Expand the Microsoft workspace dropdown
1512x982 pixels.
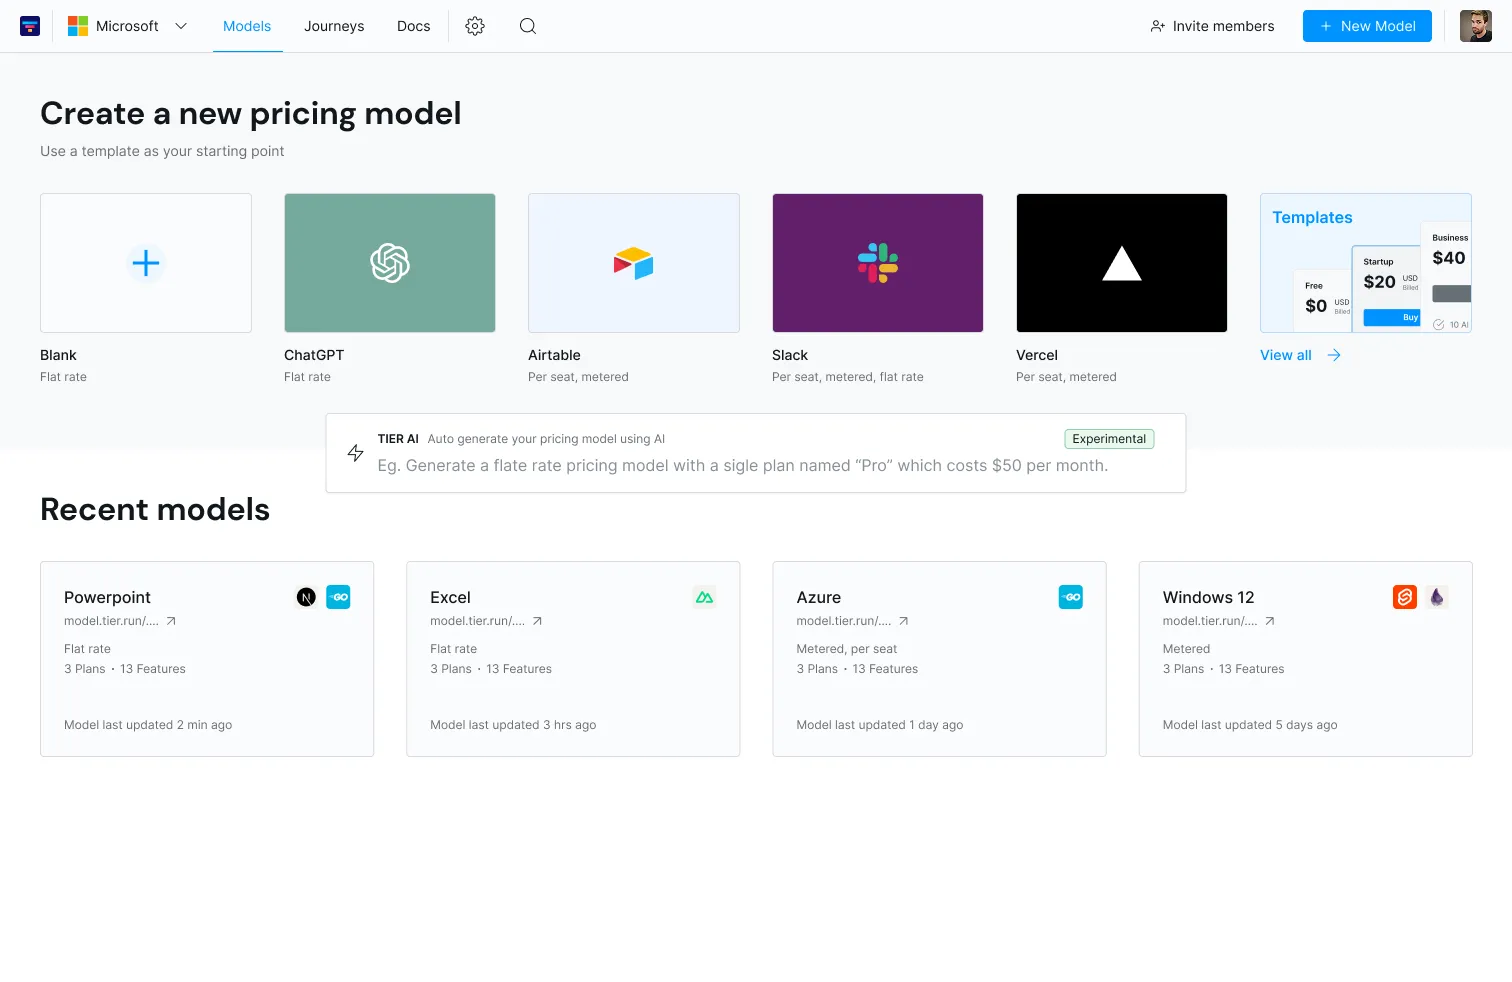[x=180, y=26]
